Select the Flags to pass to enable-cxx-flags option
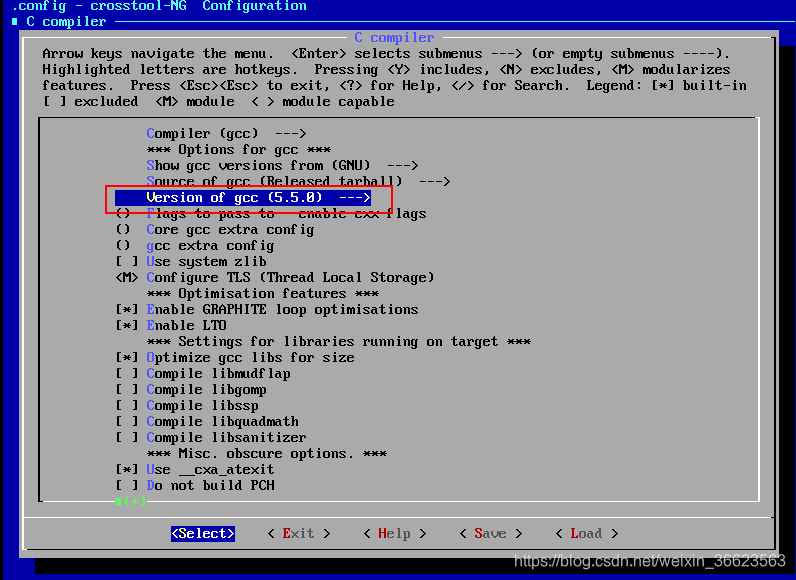Image resolution: width=796 pixels, height=580 pixels. pyautogui.click(x=271, y=214)
